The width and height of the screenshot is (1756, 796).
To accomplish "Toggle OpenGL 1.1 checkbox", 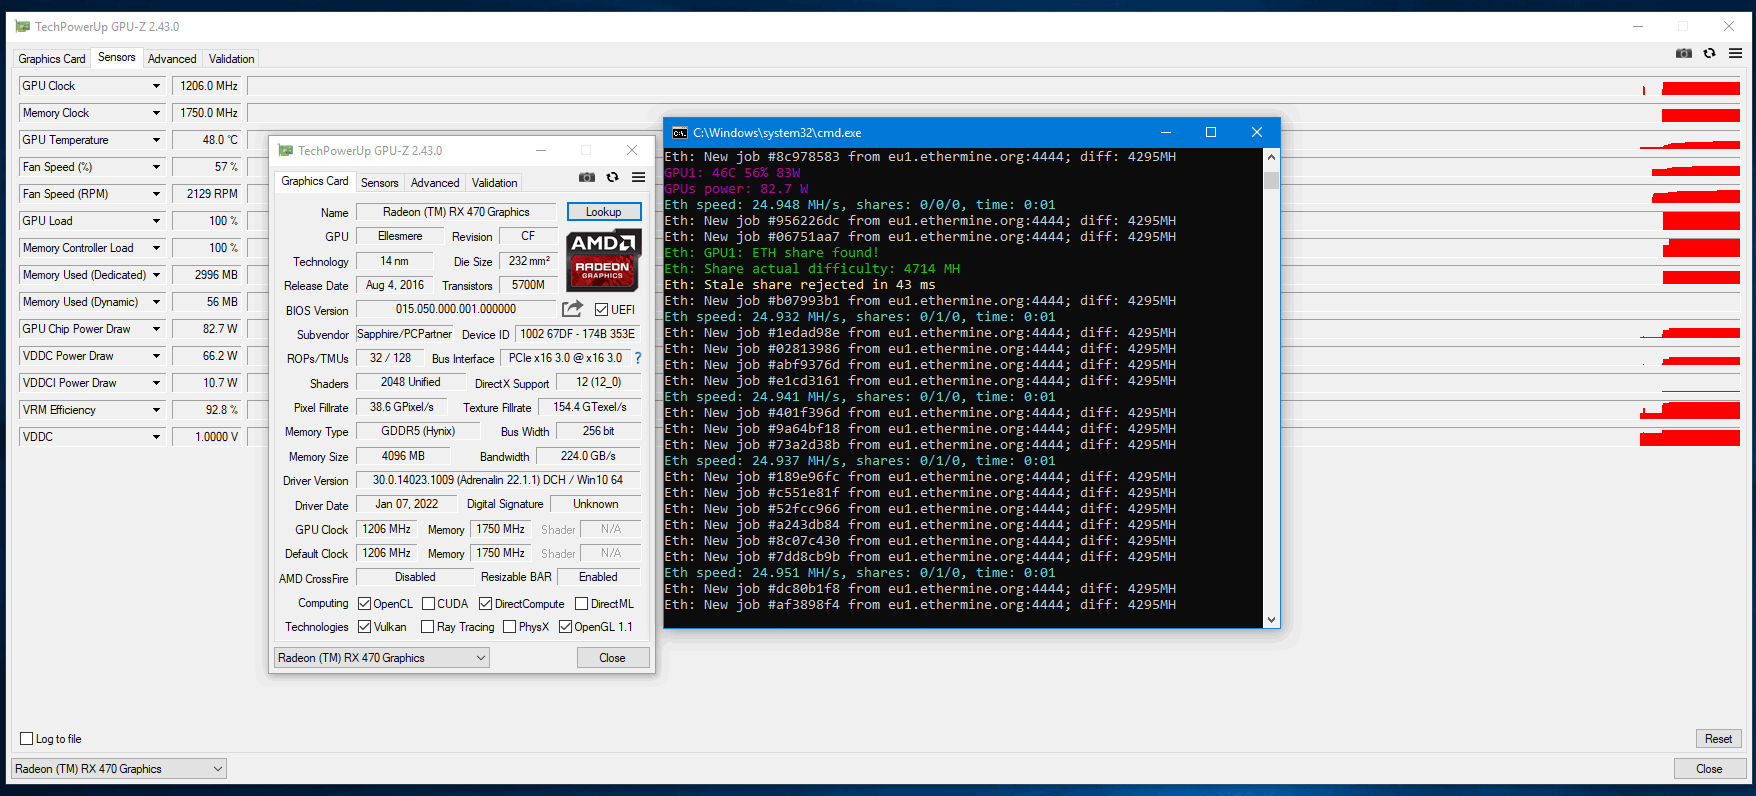I will (x=565, y=627).
